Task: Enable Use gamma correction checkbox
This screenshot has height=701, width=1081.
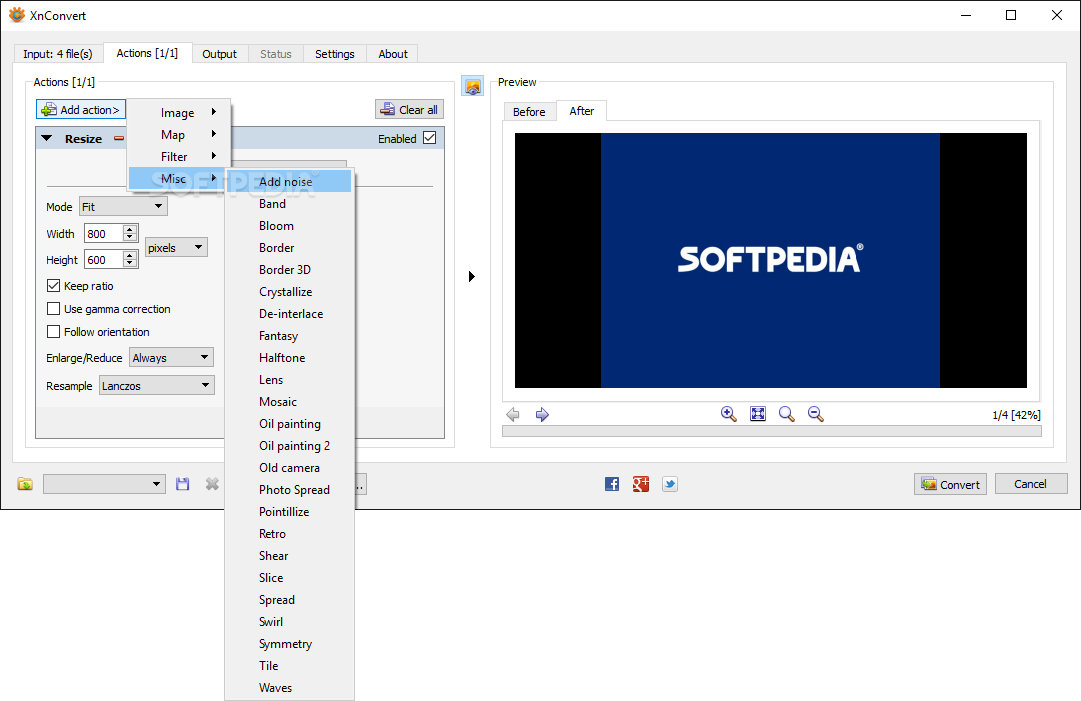Action: coord(53,309)
